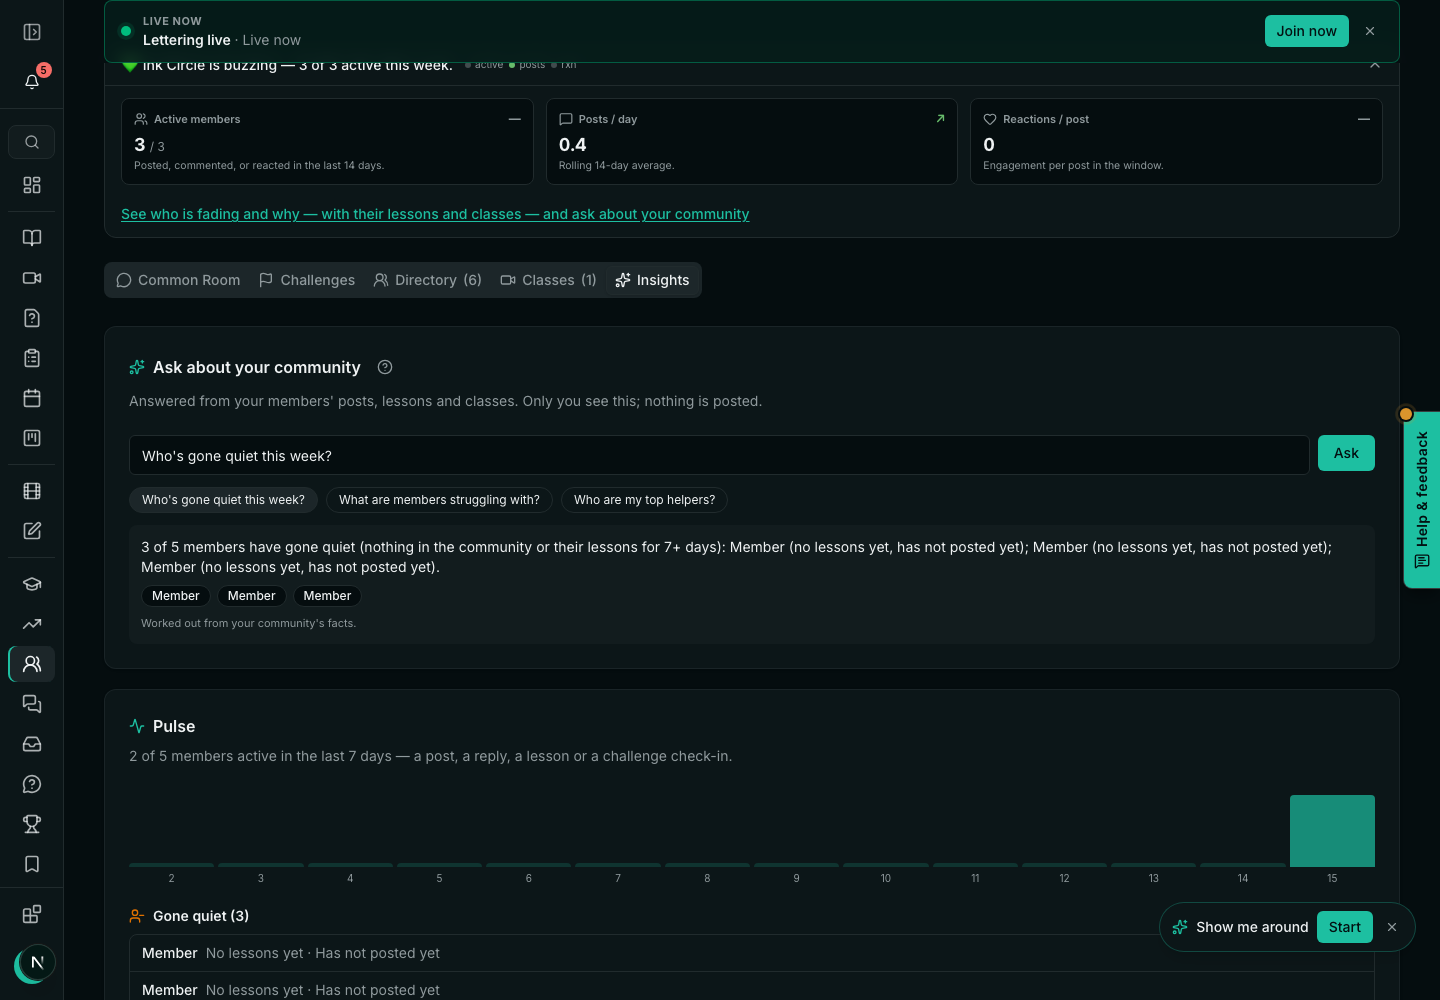Collapse the Ink Circle buzzing summary
Image resolution: width=1440 pixels, height=1000 pixels.
(1375, 65)
